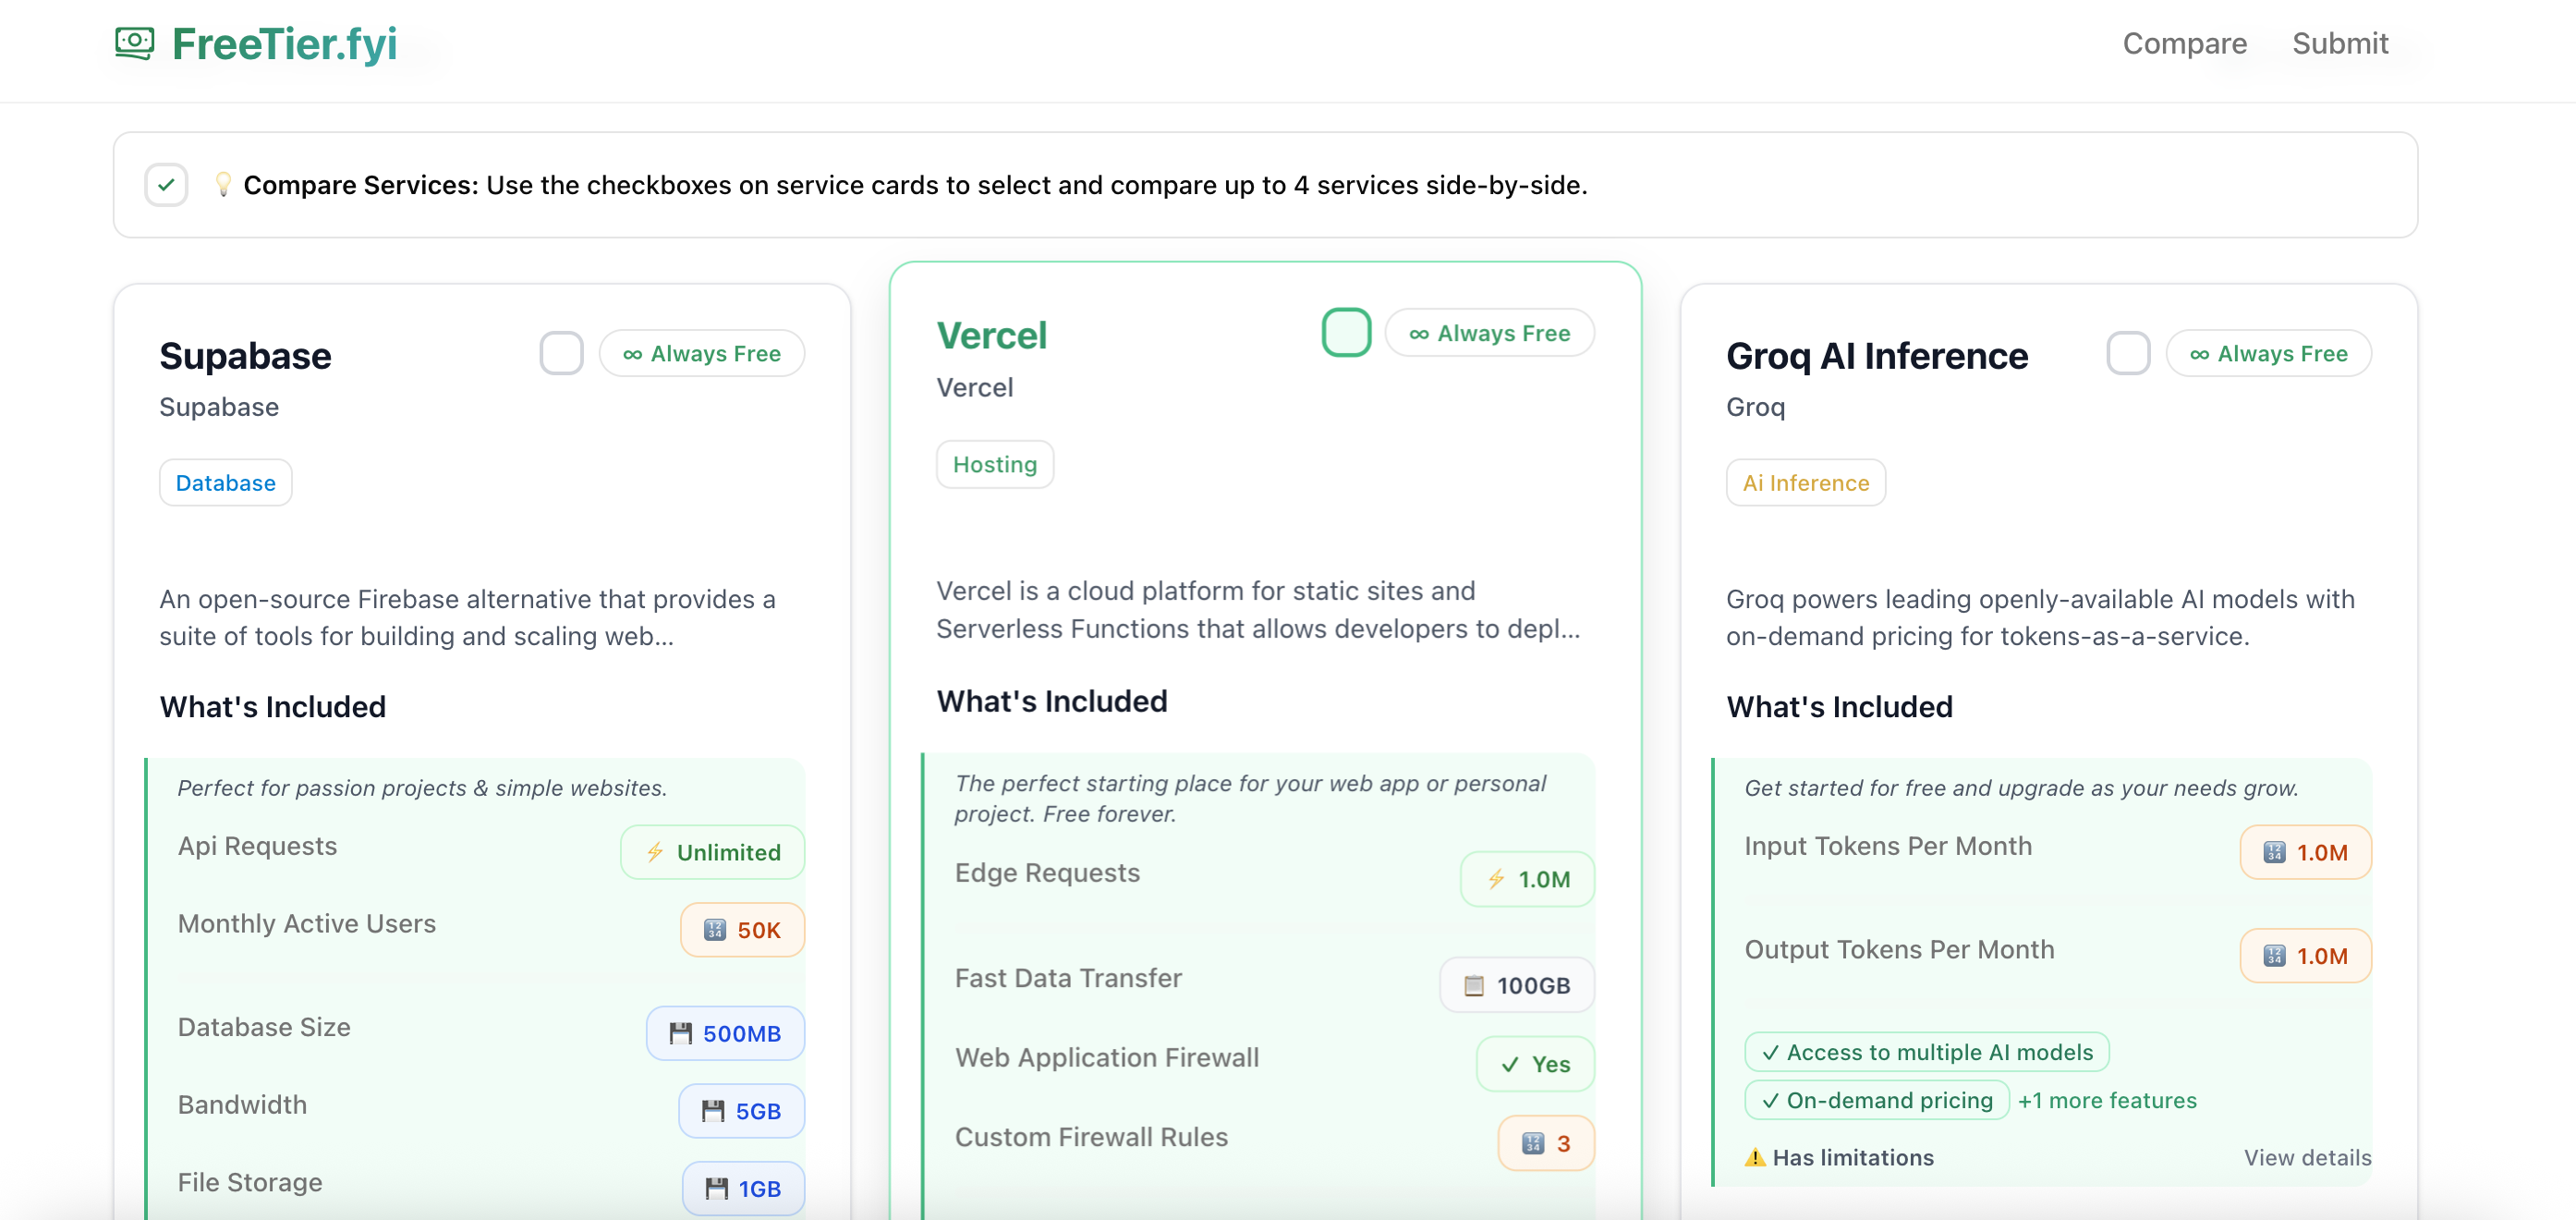This screenshot has height=1220, width=2576.
Task: Click the Output Tokens Per Month label
Action: click(x=1899, y=949)
